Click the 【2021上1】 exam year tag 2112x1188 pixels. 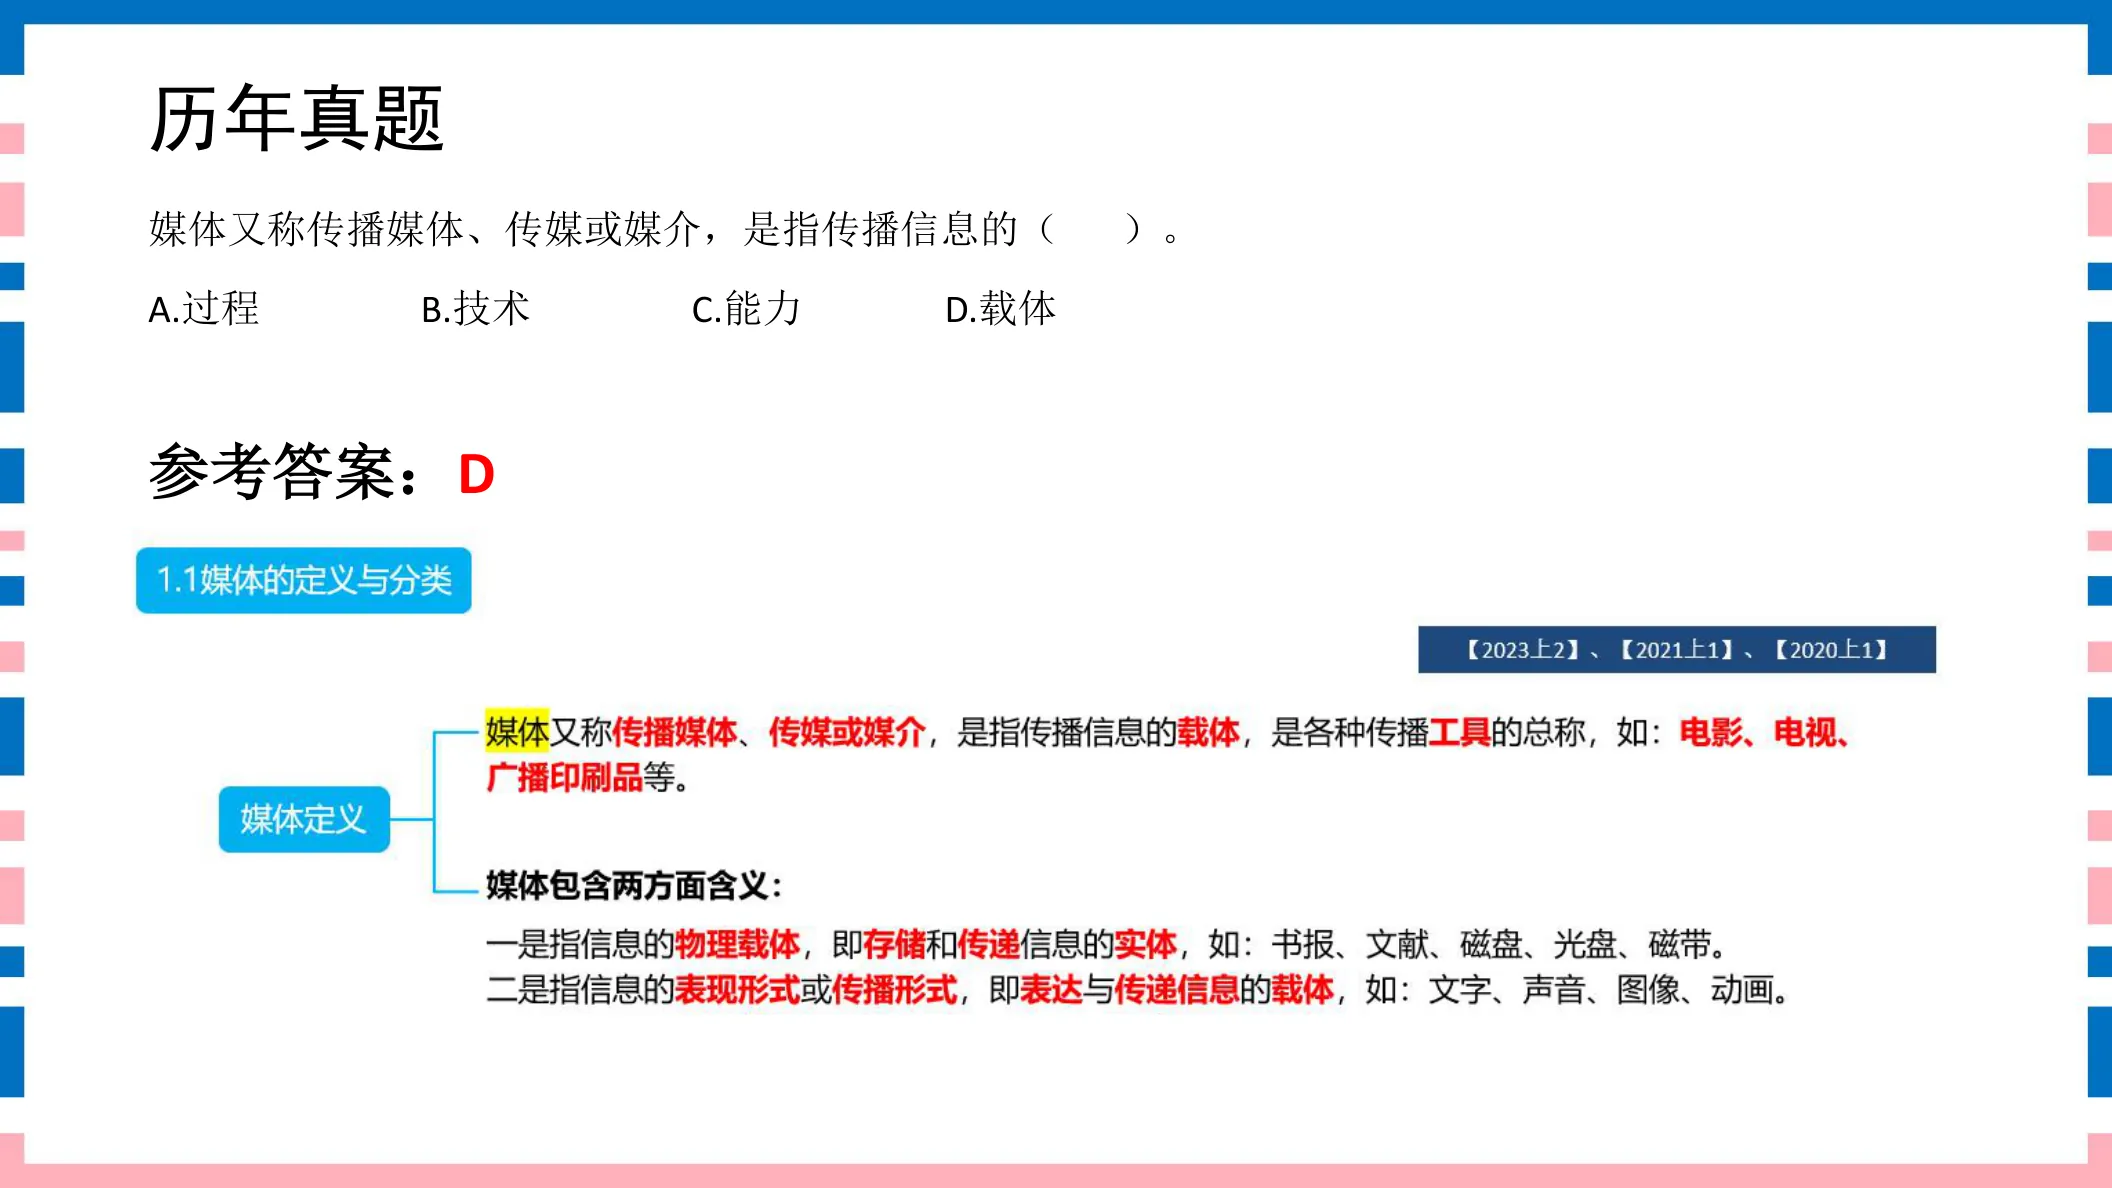[x=1677, y=650]
